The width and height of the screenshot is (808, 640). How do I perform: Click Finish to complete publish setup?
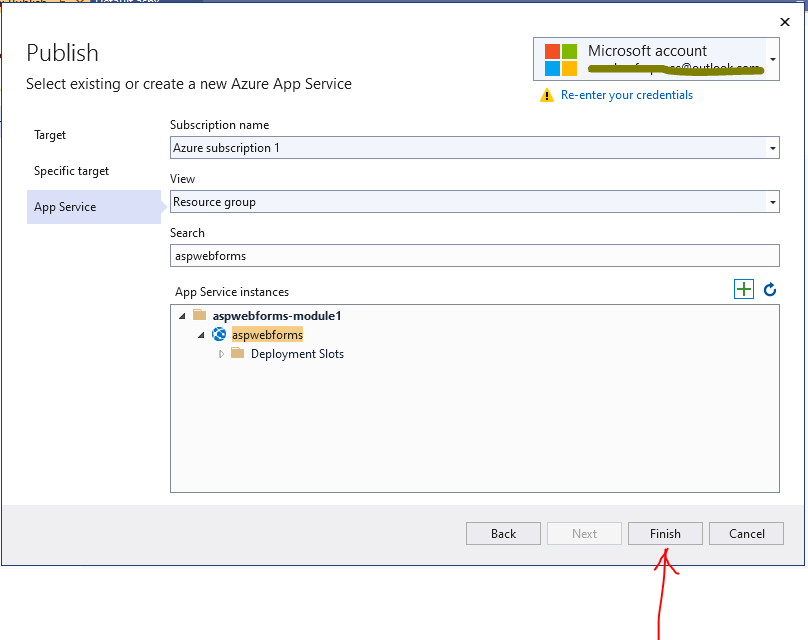point(665,533)
